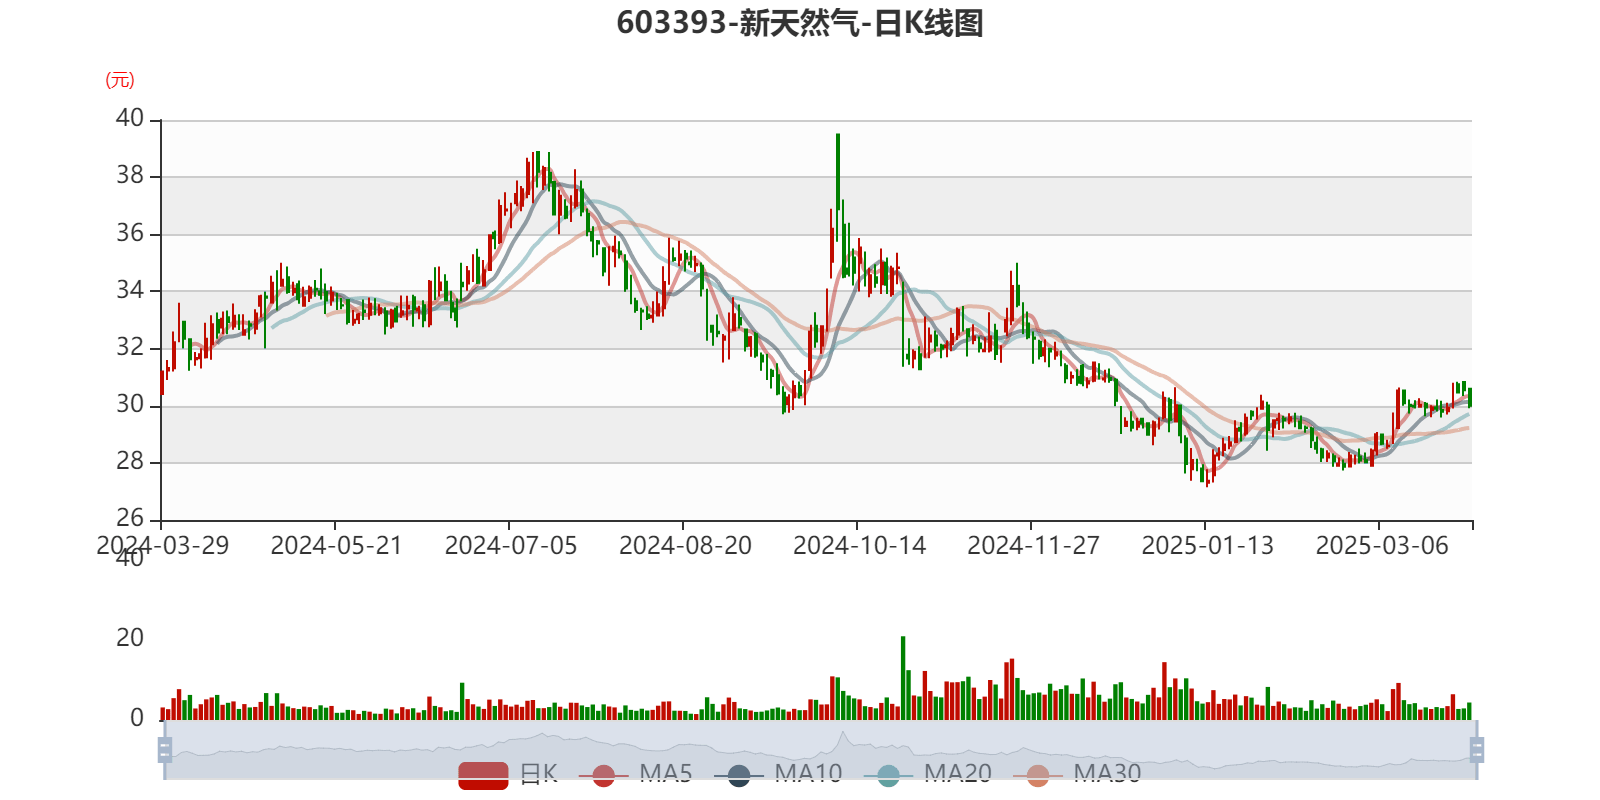Click the red (元) unit label
Image resolution: width=1600 pixels, height=800 pixels.
pos(120,80)
